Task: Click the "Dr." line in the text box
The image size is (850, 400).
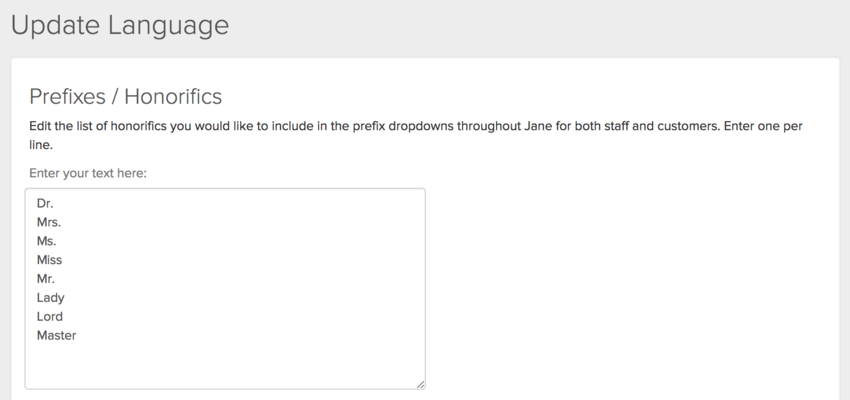Action: click(45, 203)
